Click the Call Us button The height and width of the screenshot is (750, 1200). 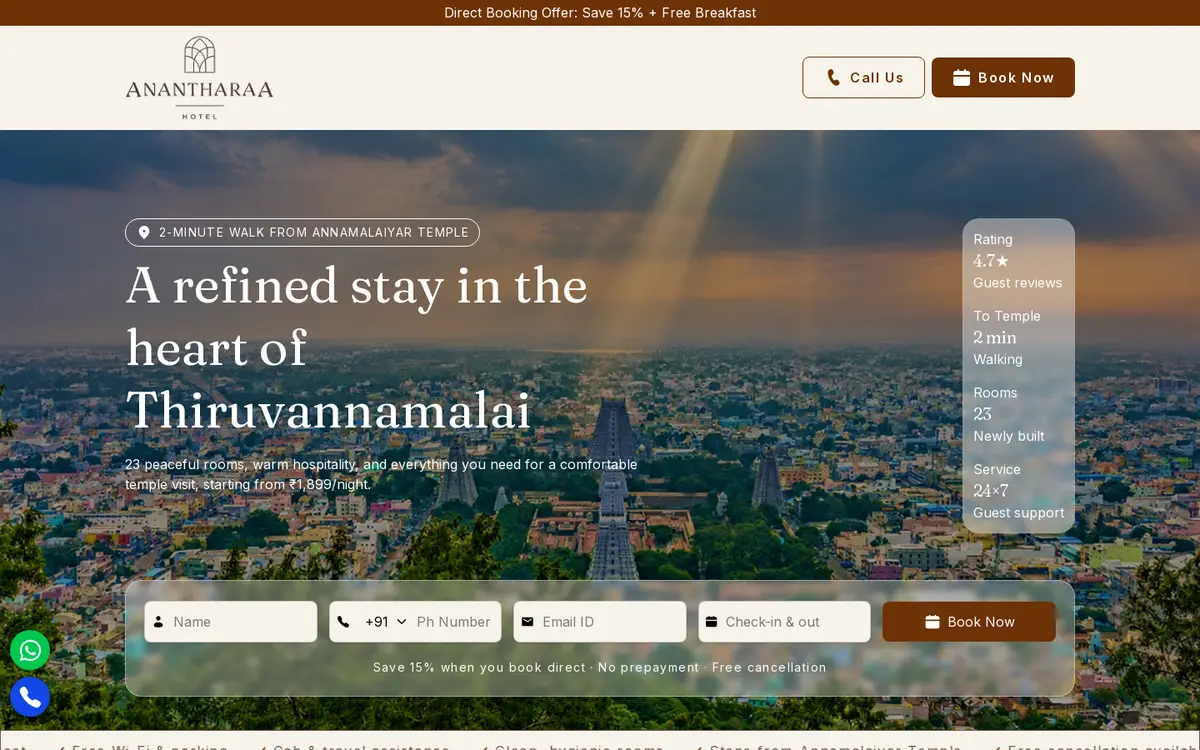(x=863, y=77)
